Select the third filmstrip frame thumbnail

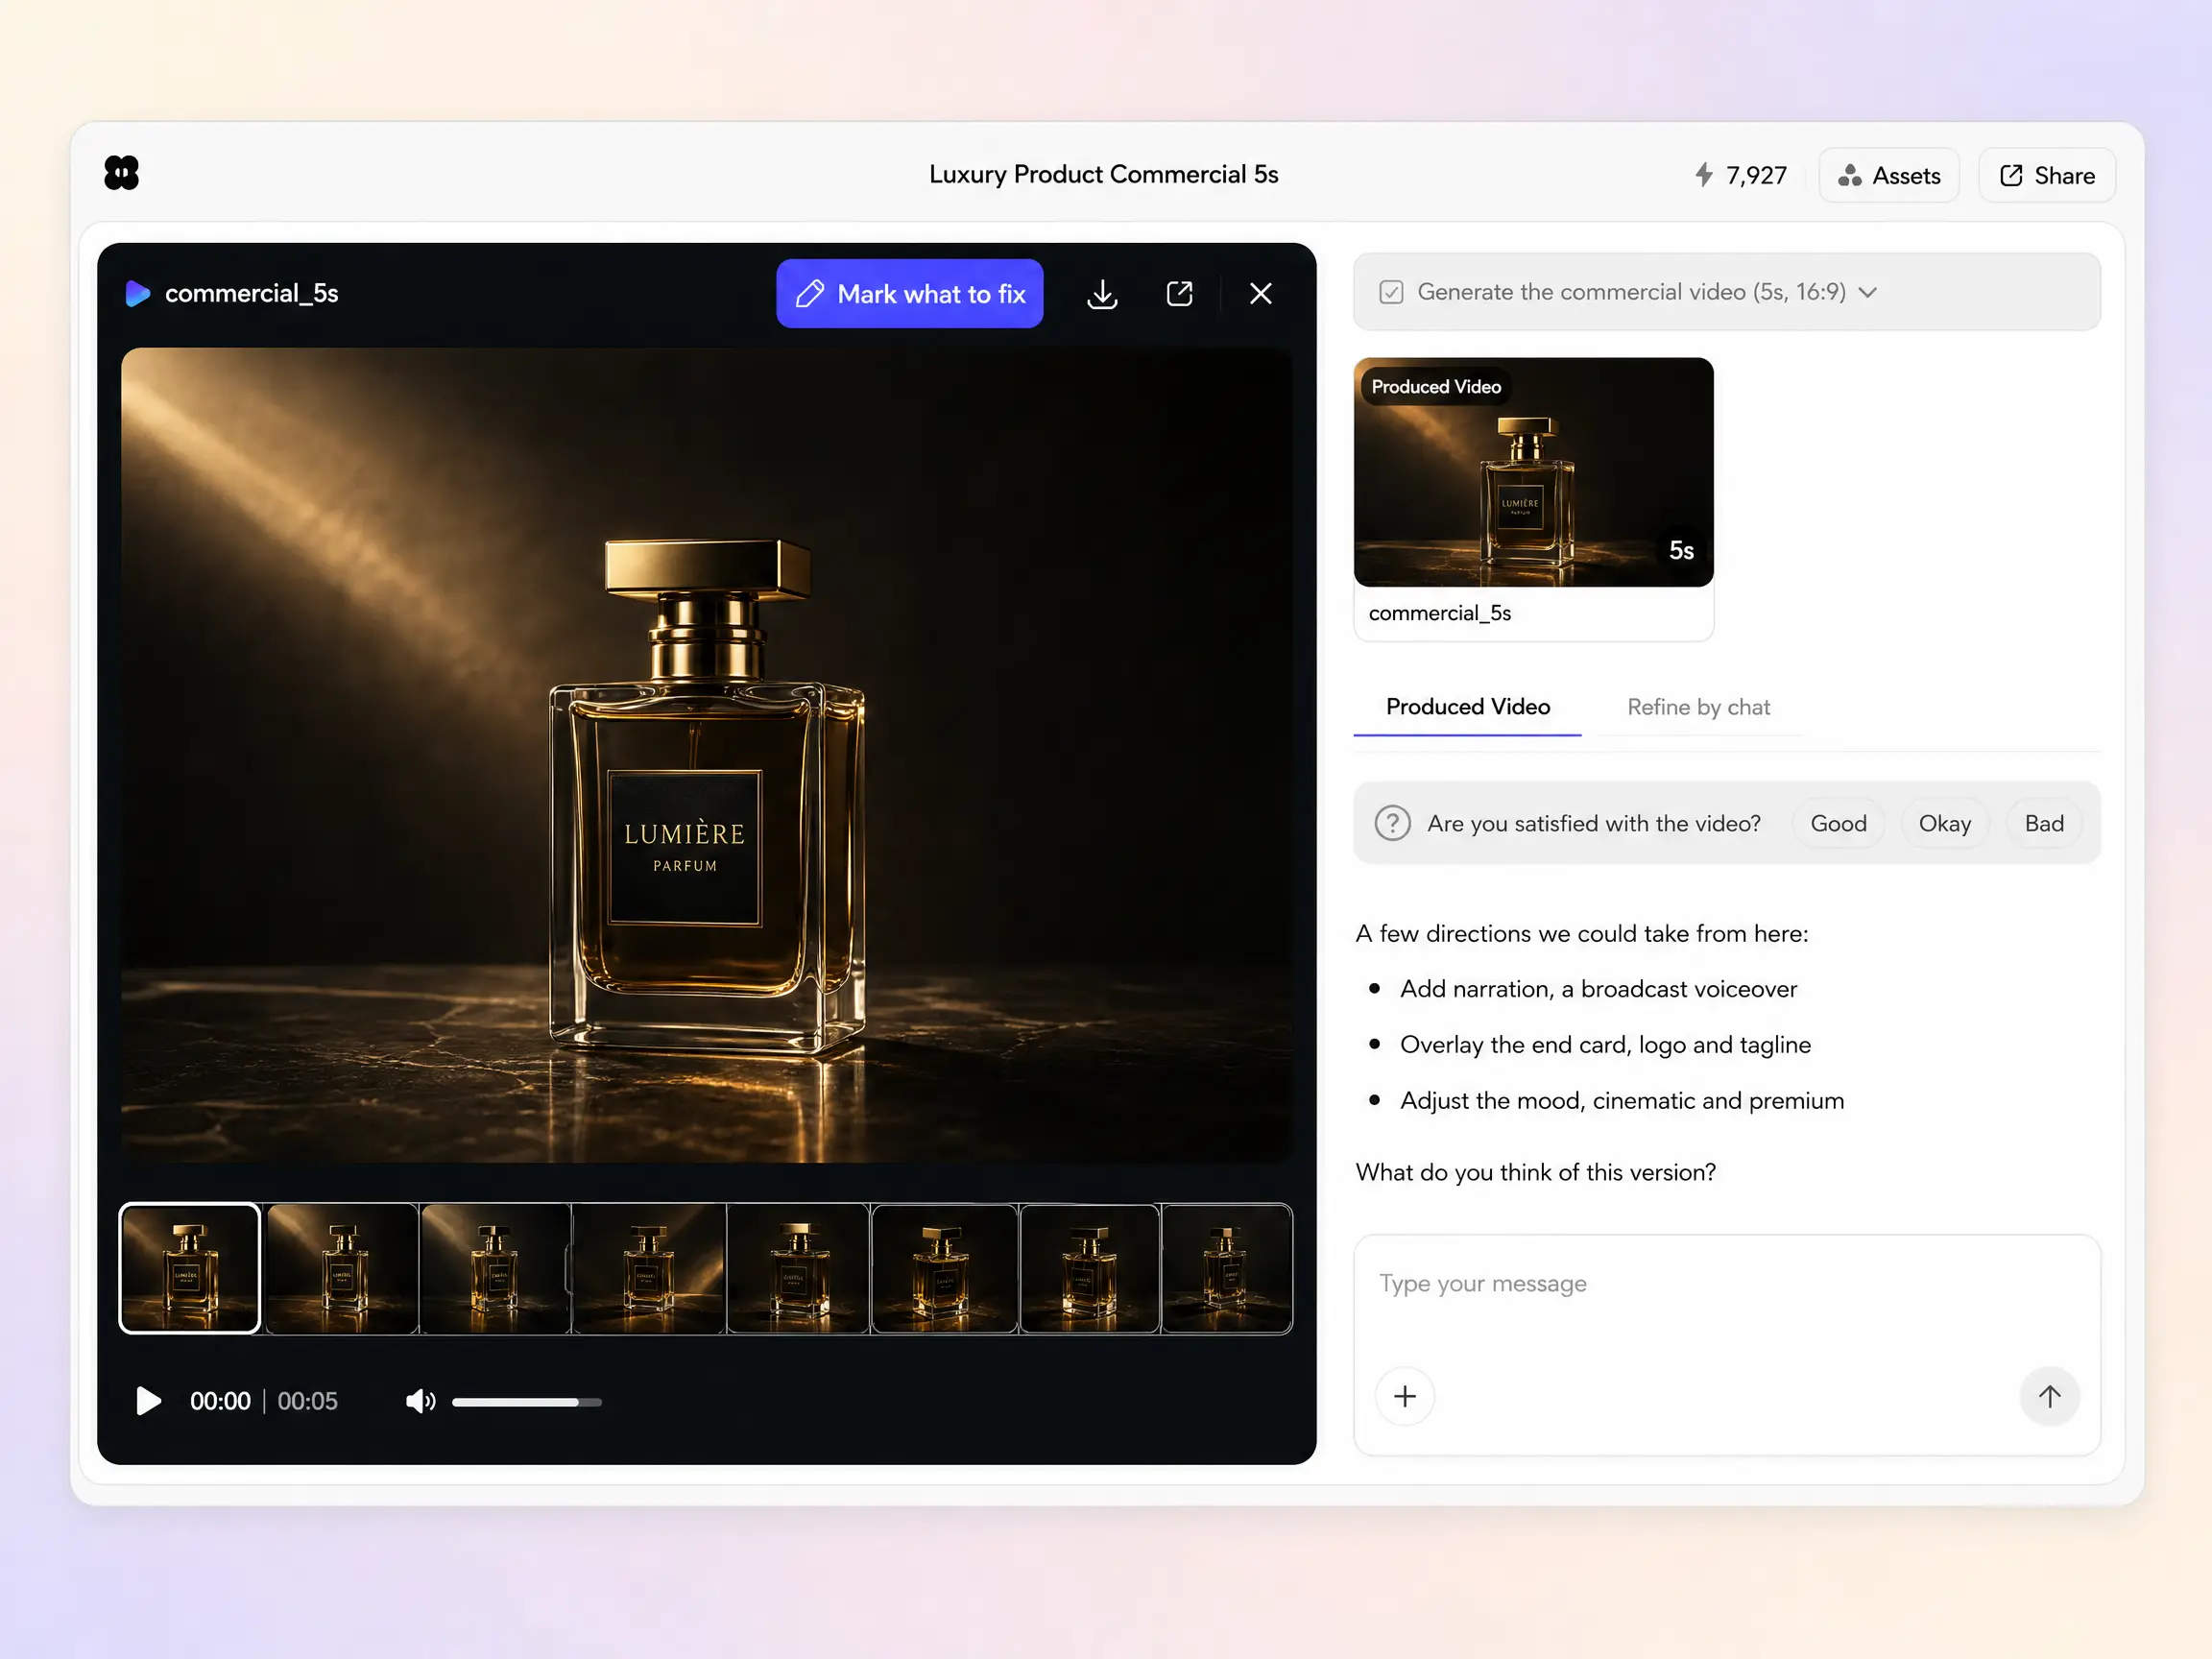495,1268
